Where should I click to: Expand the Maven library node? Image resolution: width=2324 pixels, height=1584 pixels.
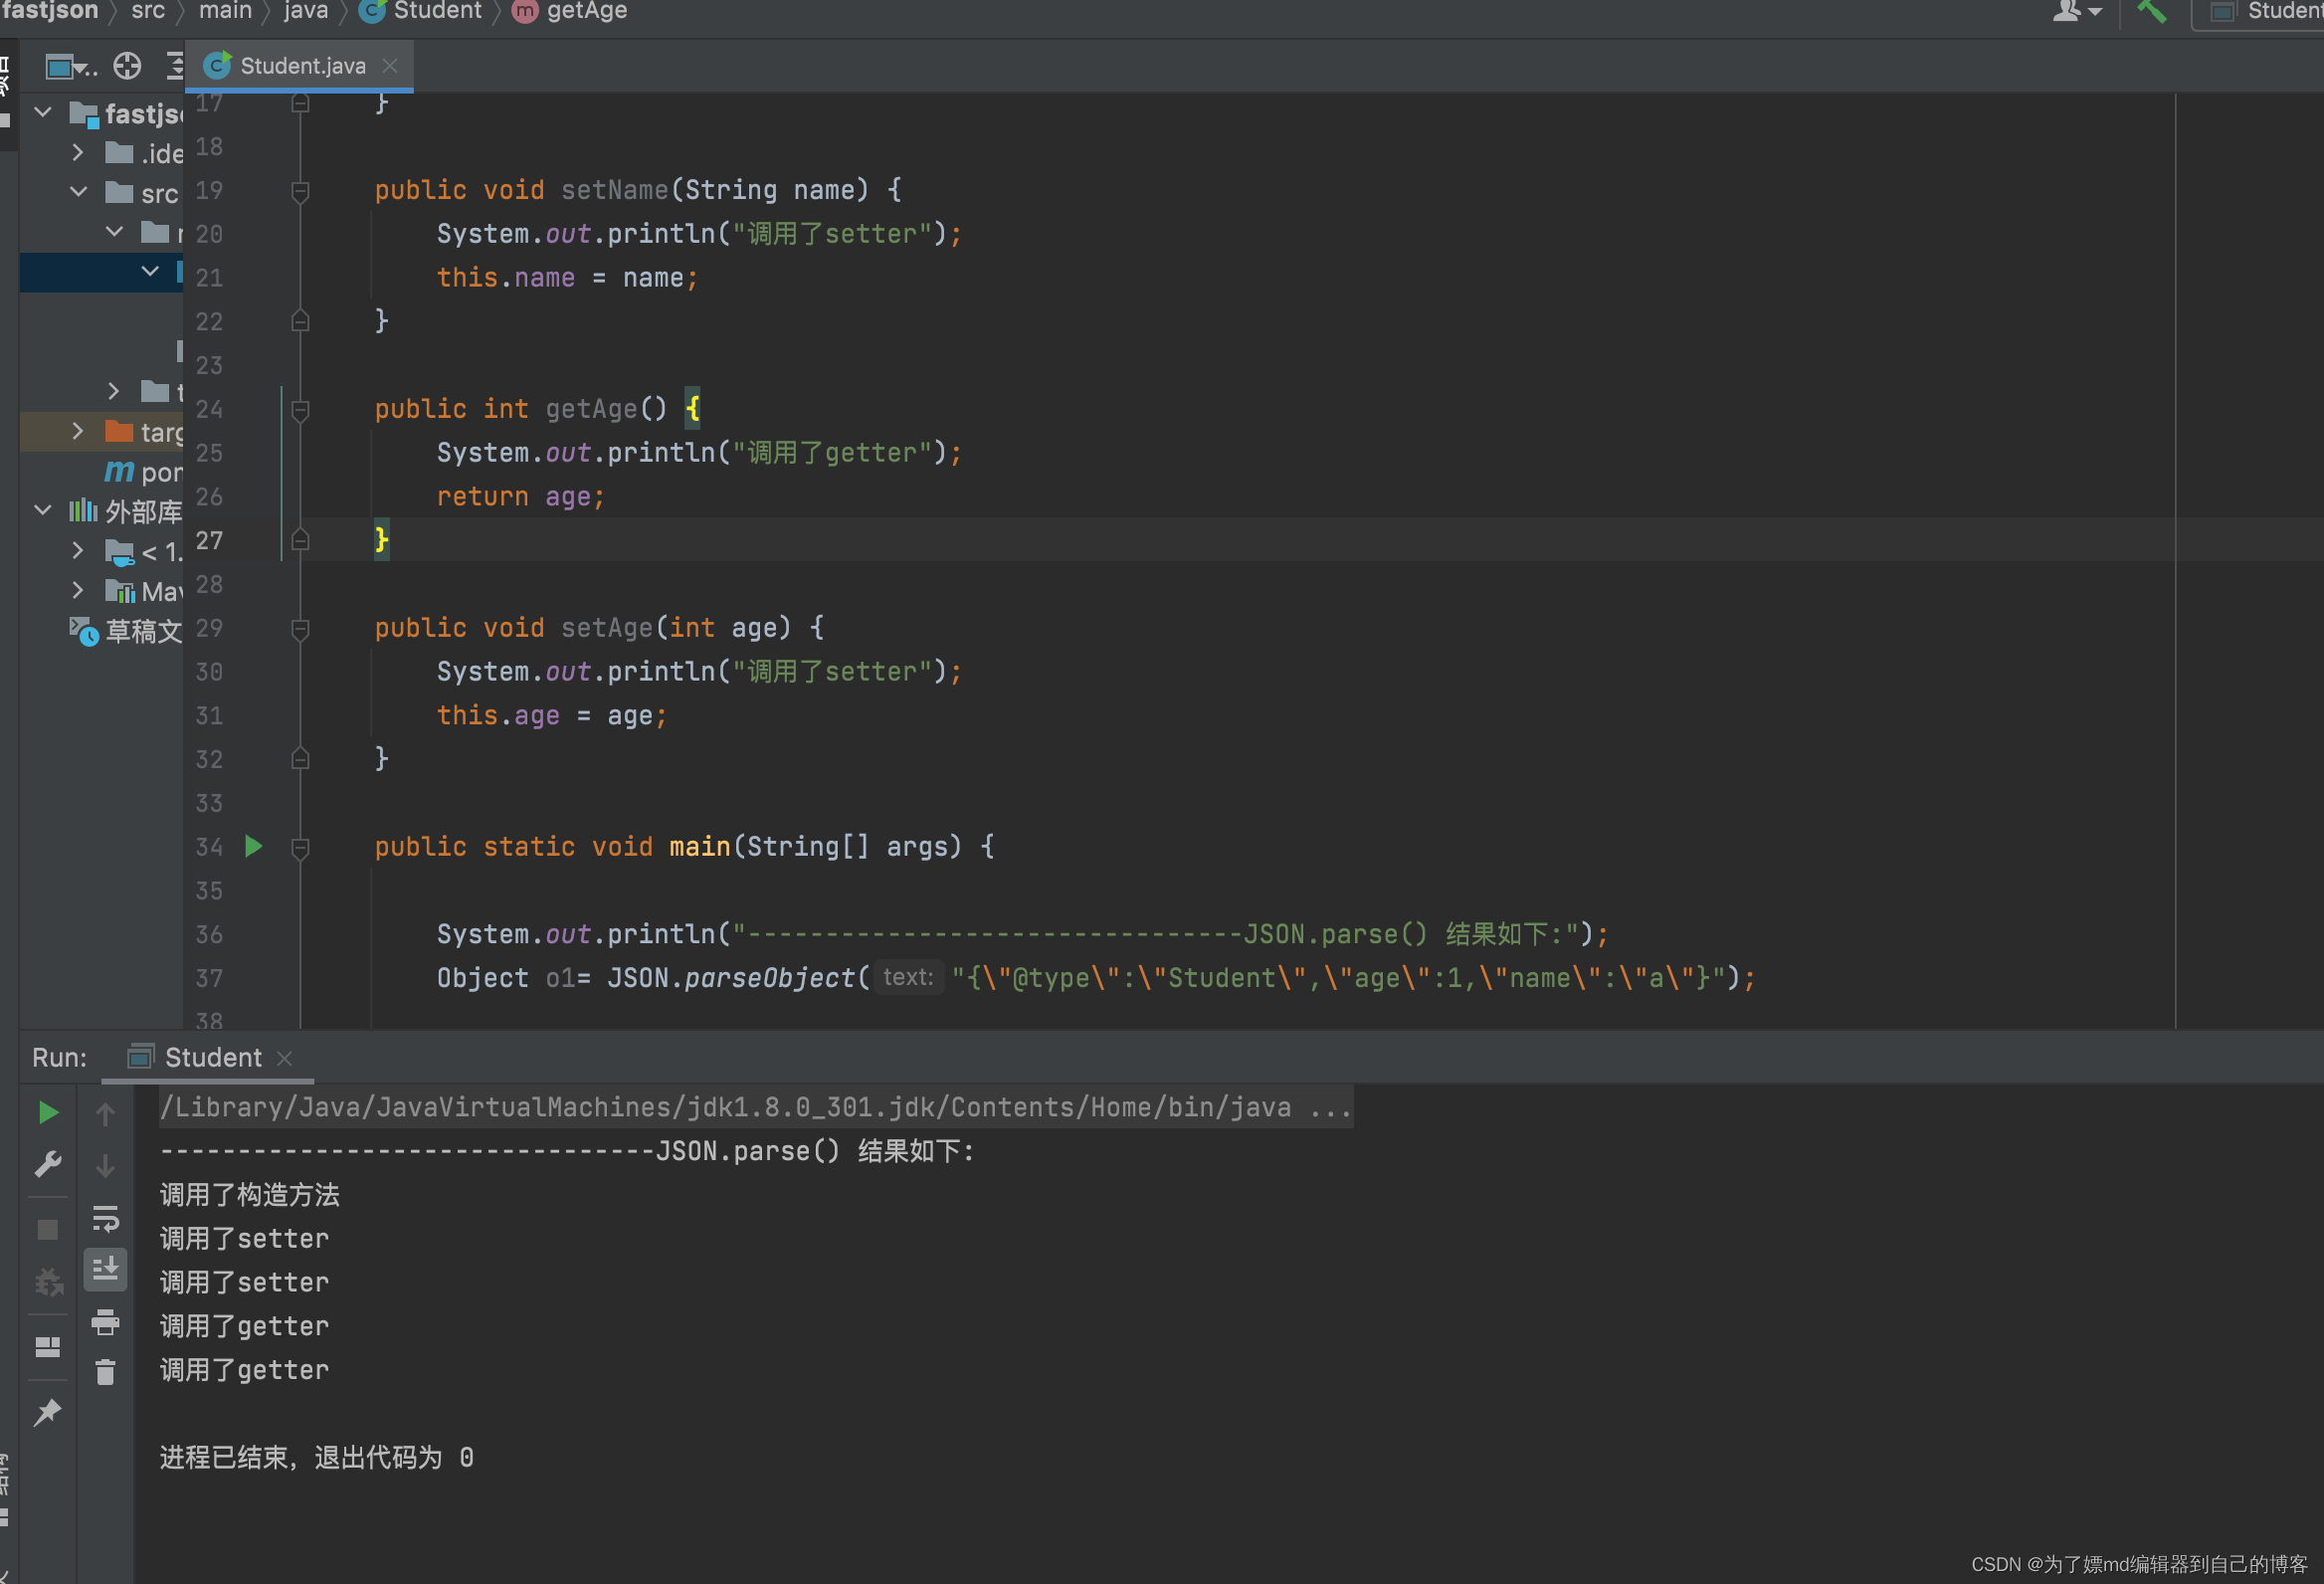(78, 590)
